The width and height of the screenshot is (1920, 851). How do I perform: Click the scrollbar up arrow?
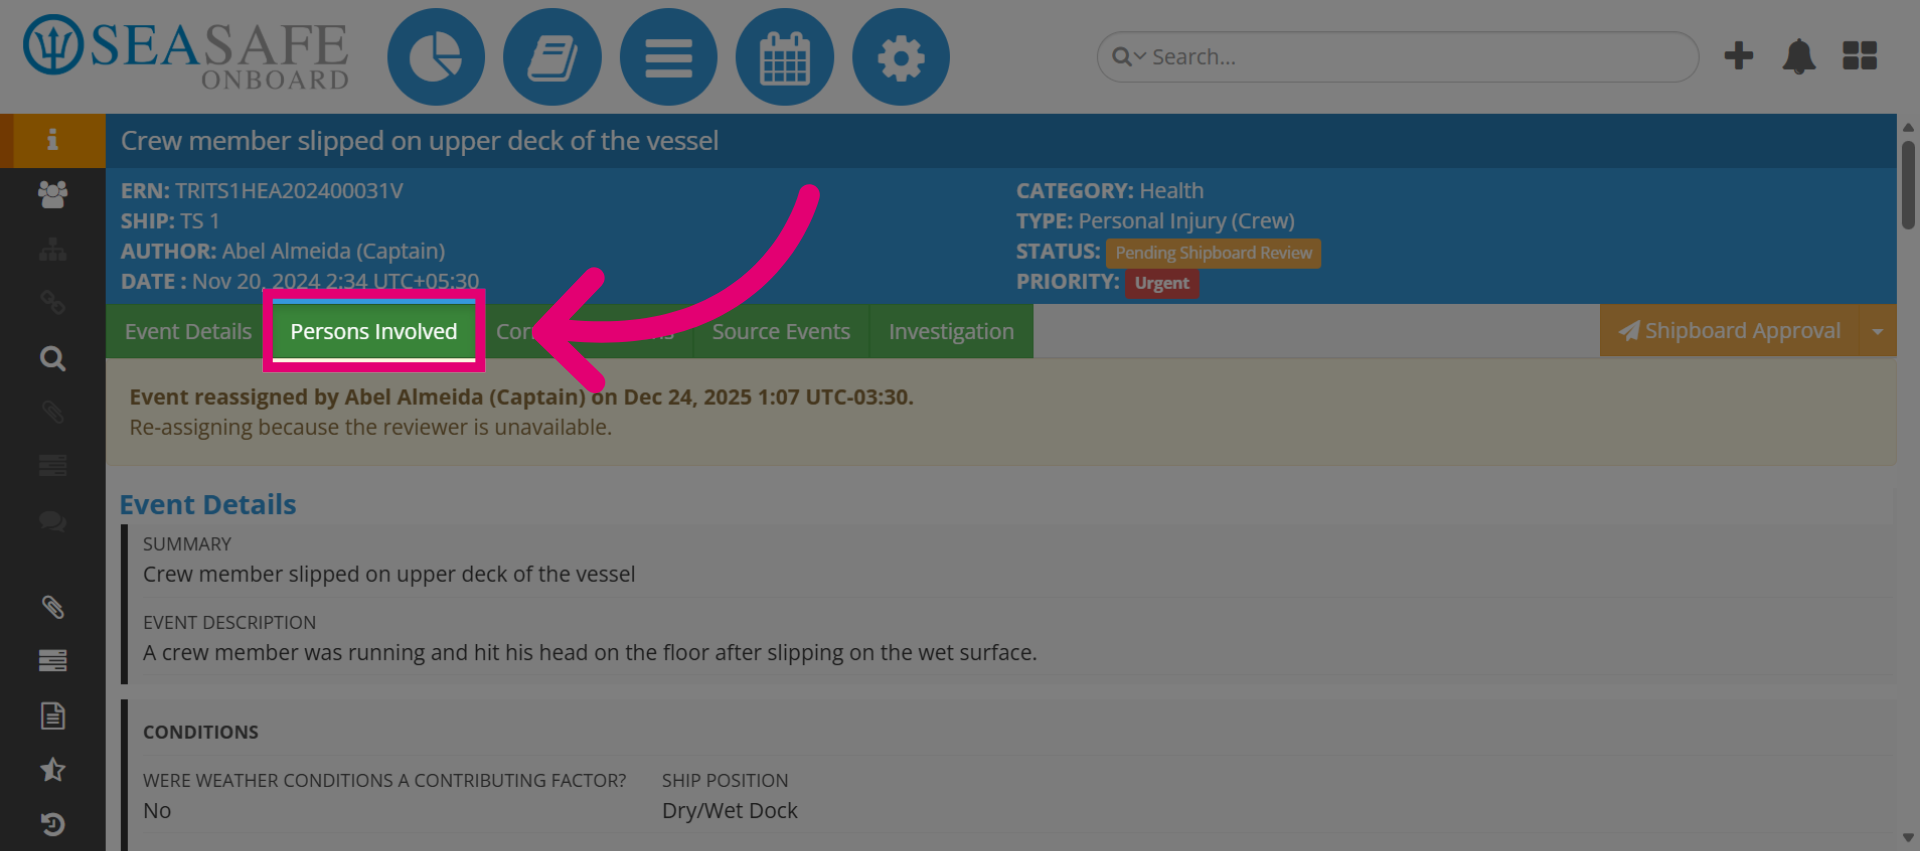[1908, 127]
